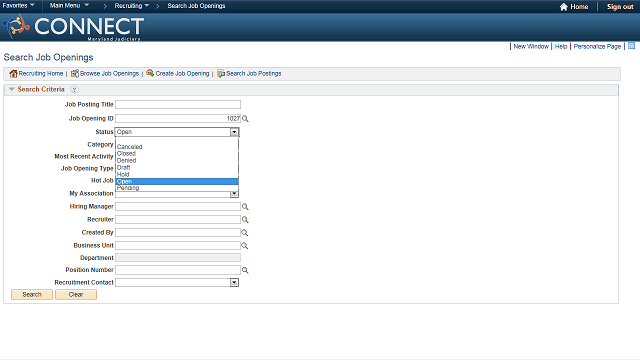Viewport: 640px width, 360px height.
Task: Click the page grid icon beside Personalize Page
Action: tap(631, 46)
